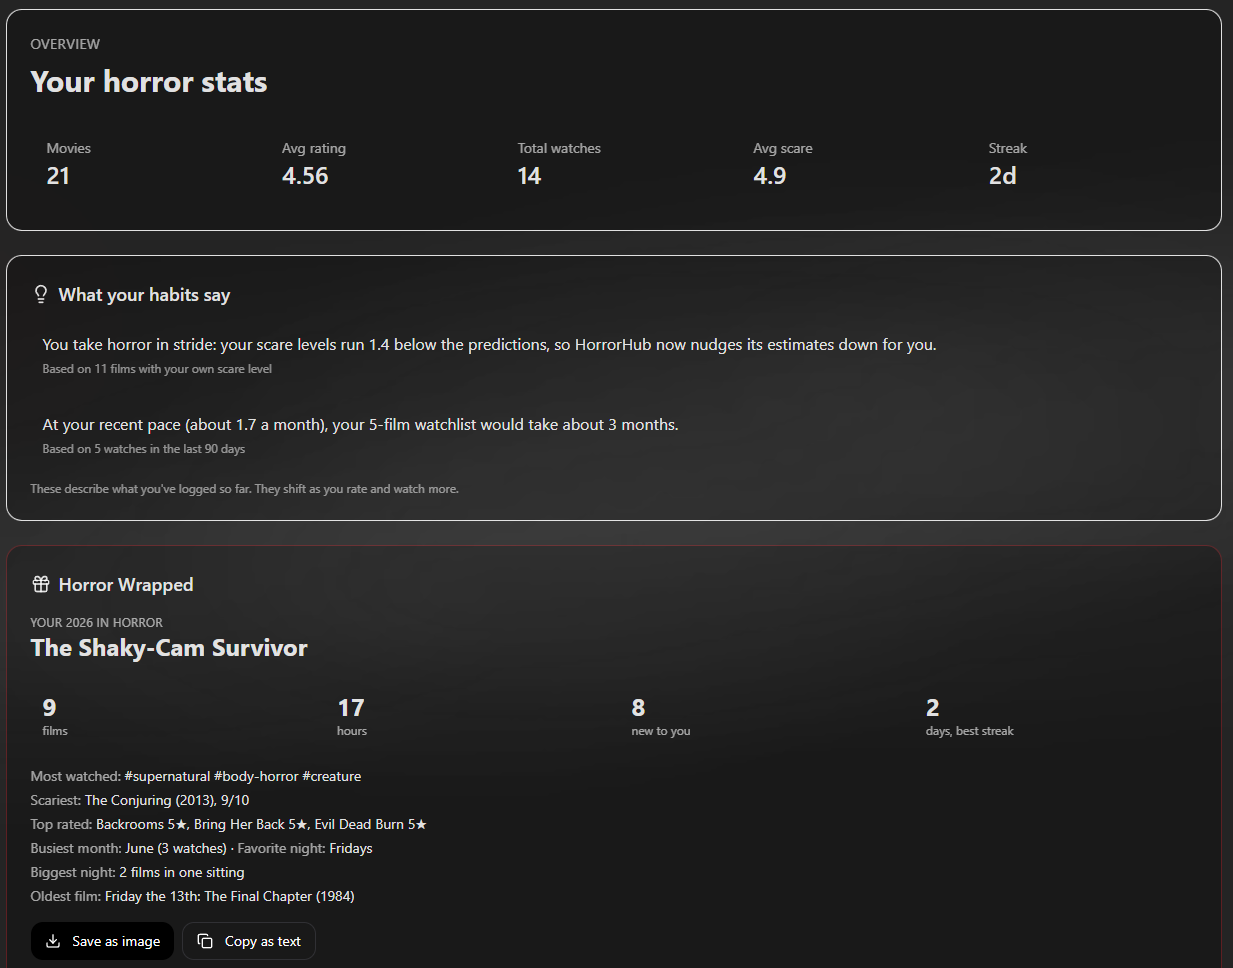The width and height of the screenshot is (1233, 968).
Task: Click the Save as image button
Action: 102,941
